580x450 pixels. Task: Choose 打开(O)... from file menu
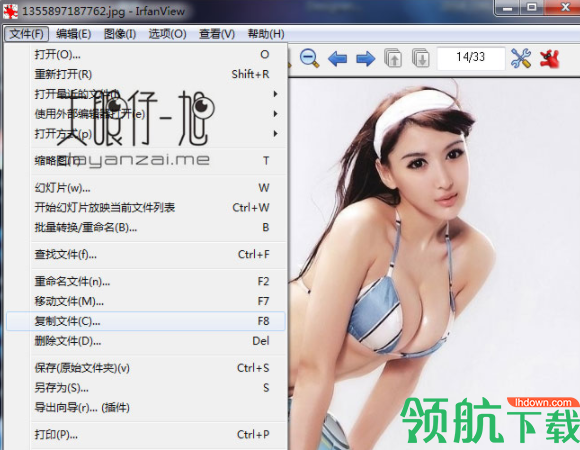(x=146, y=54)
